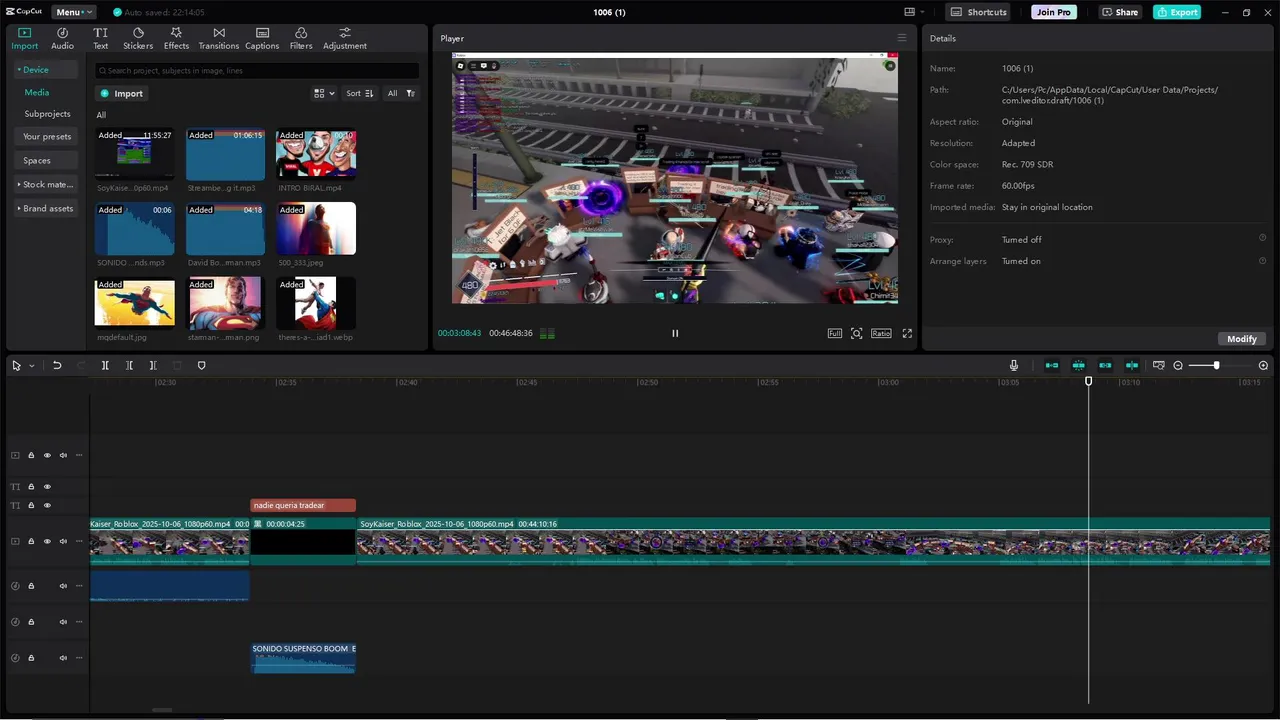This screenshot has width=1280, height=720.
Task: Expand the Stock materials sidebar section
Action: pyautogui.click(x=46, y=184)
